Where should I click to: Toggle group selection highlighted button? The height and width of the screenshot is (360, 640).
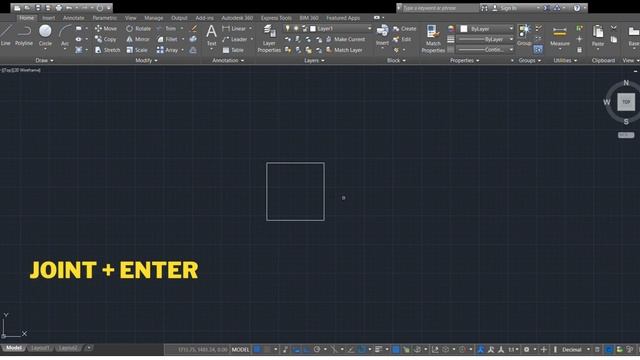(x=538, y=50)
